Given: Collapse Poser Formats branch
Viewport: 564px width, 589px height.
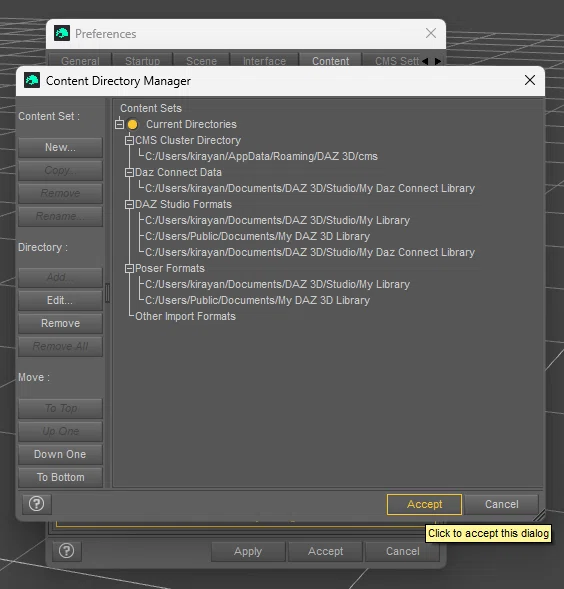Looking at the screenshot, I should (129, 268).
